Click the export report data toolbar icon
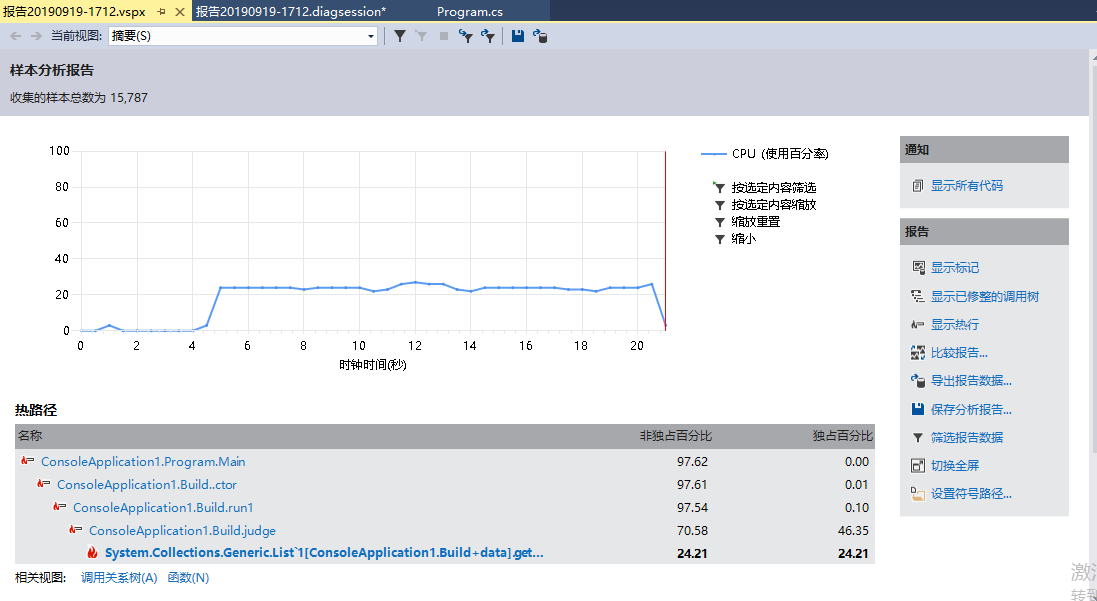 point(540,36)
